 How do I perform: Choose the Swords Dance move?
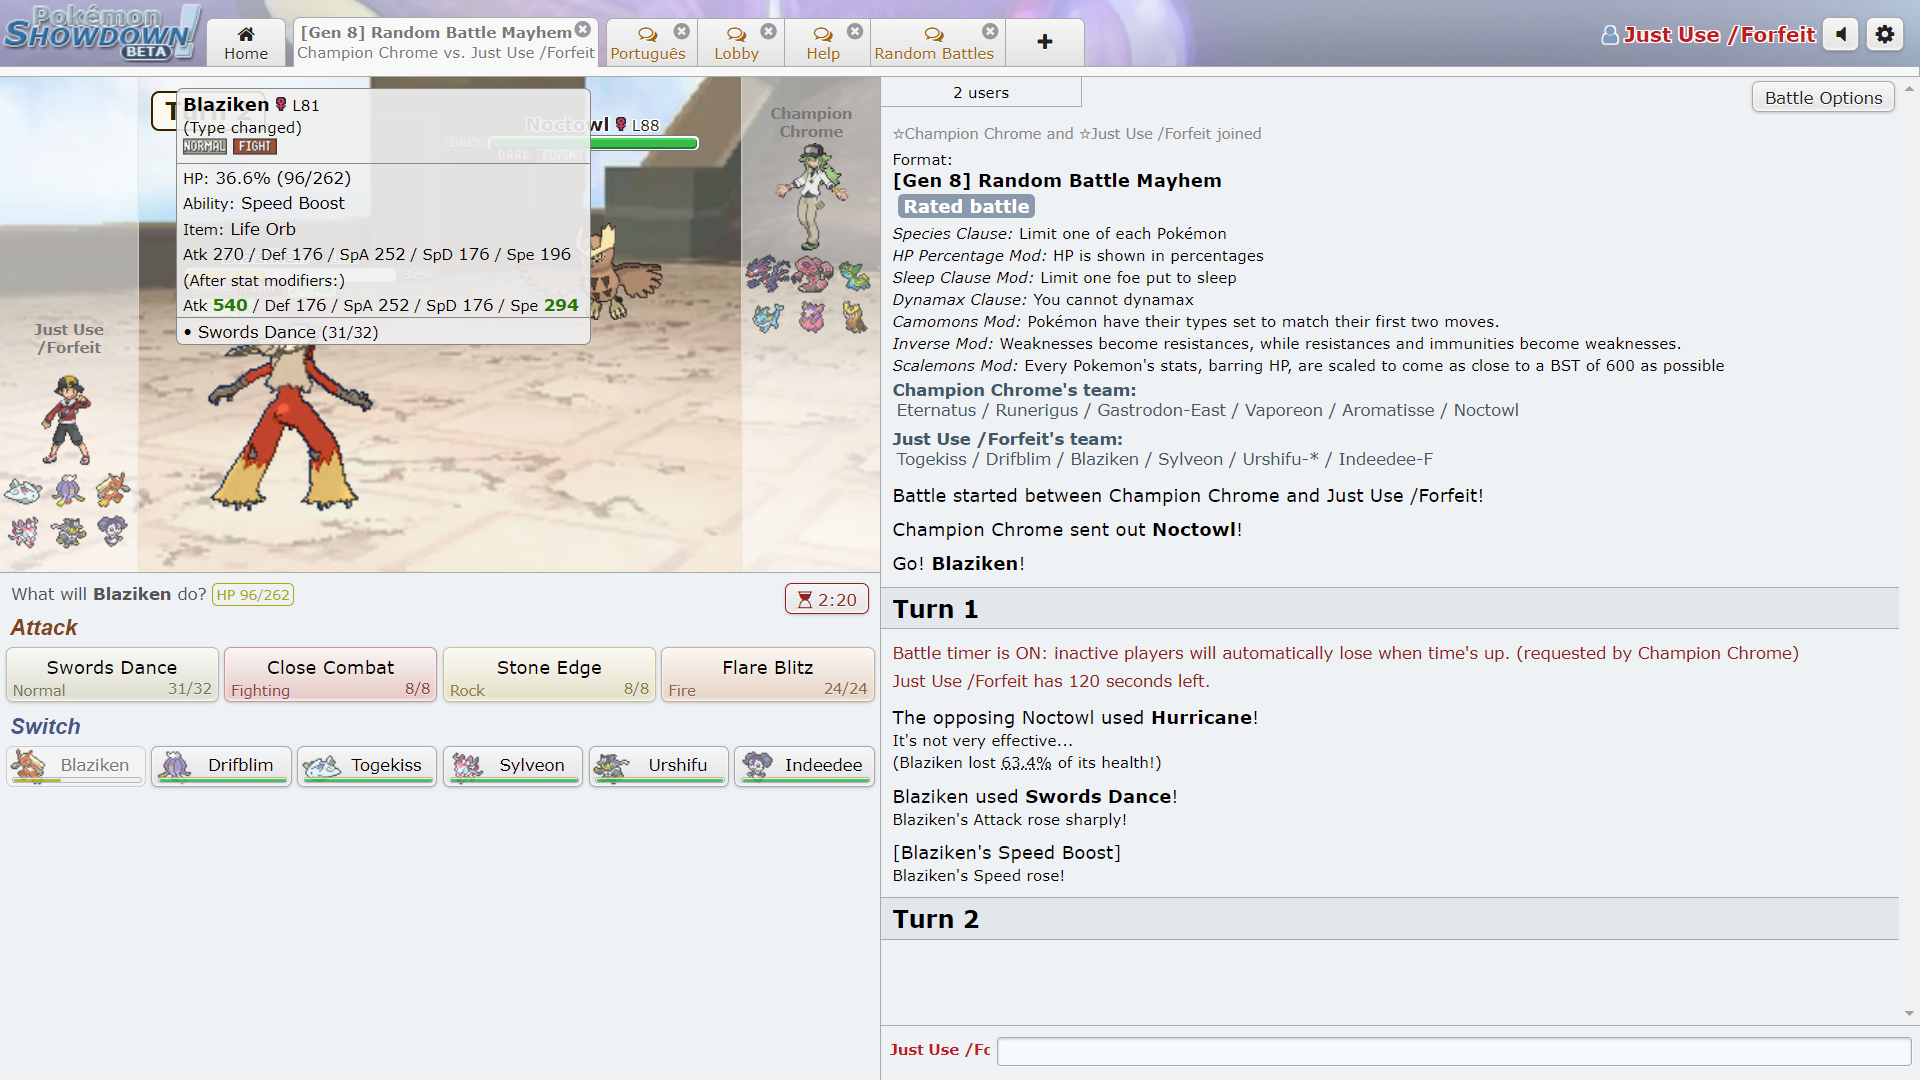point(112,675)
